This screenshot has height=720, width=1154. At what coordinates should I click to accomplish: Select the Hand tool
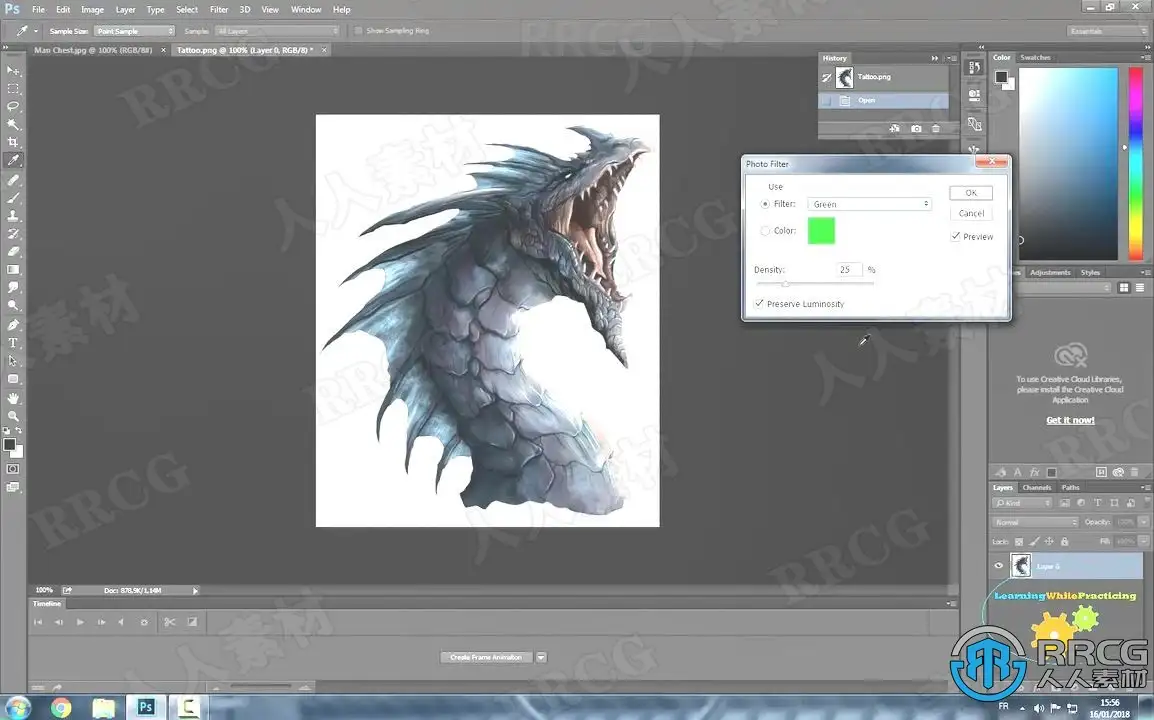coord(13,398)
